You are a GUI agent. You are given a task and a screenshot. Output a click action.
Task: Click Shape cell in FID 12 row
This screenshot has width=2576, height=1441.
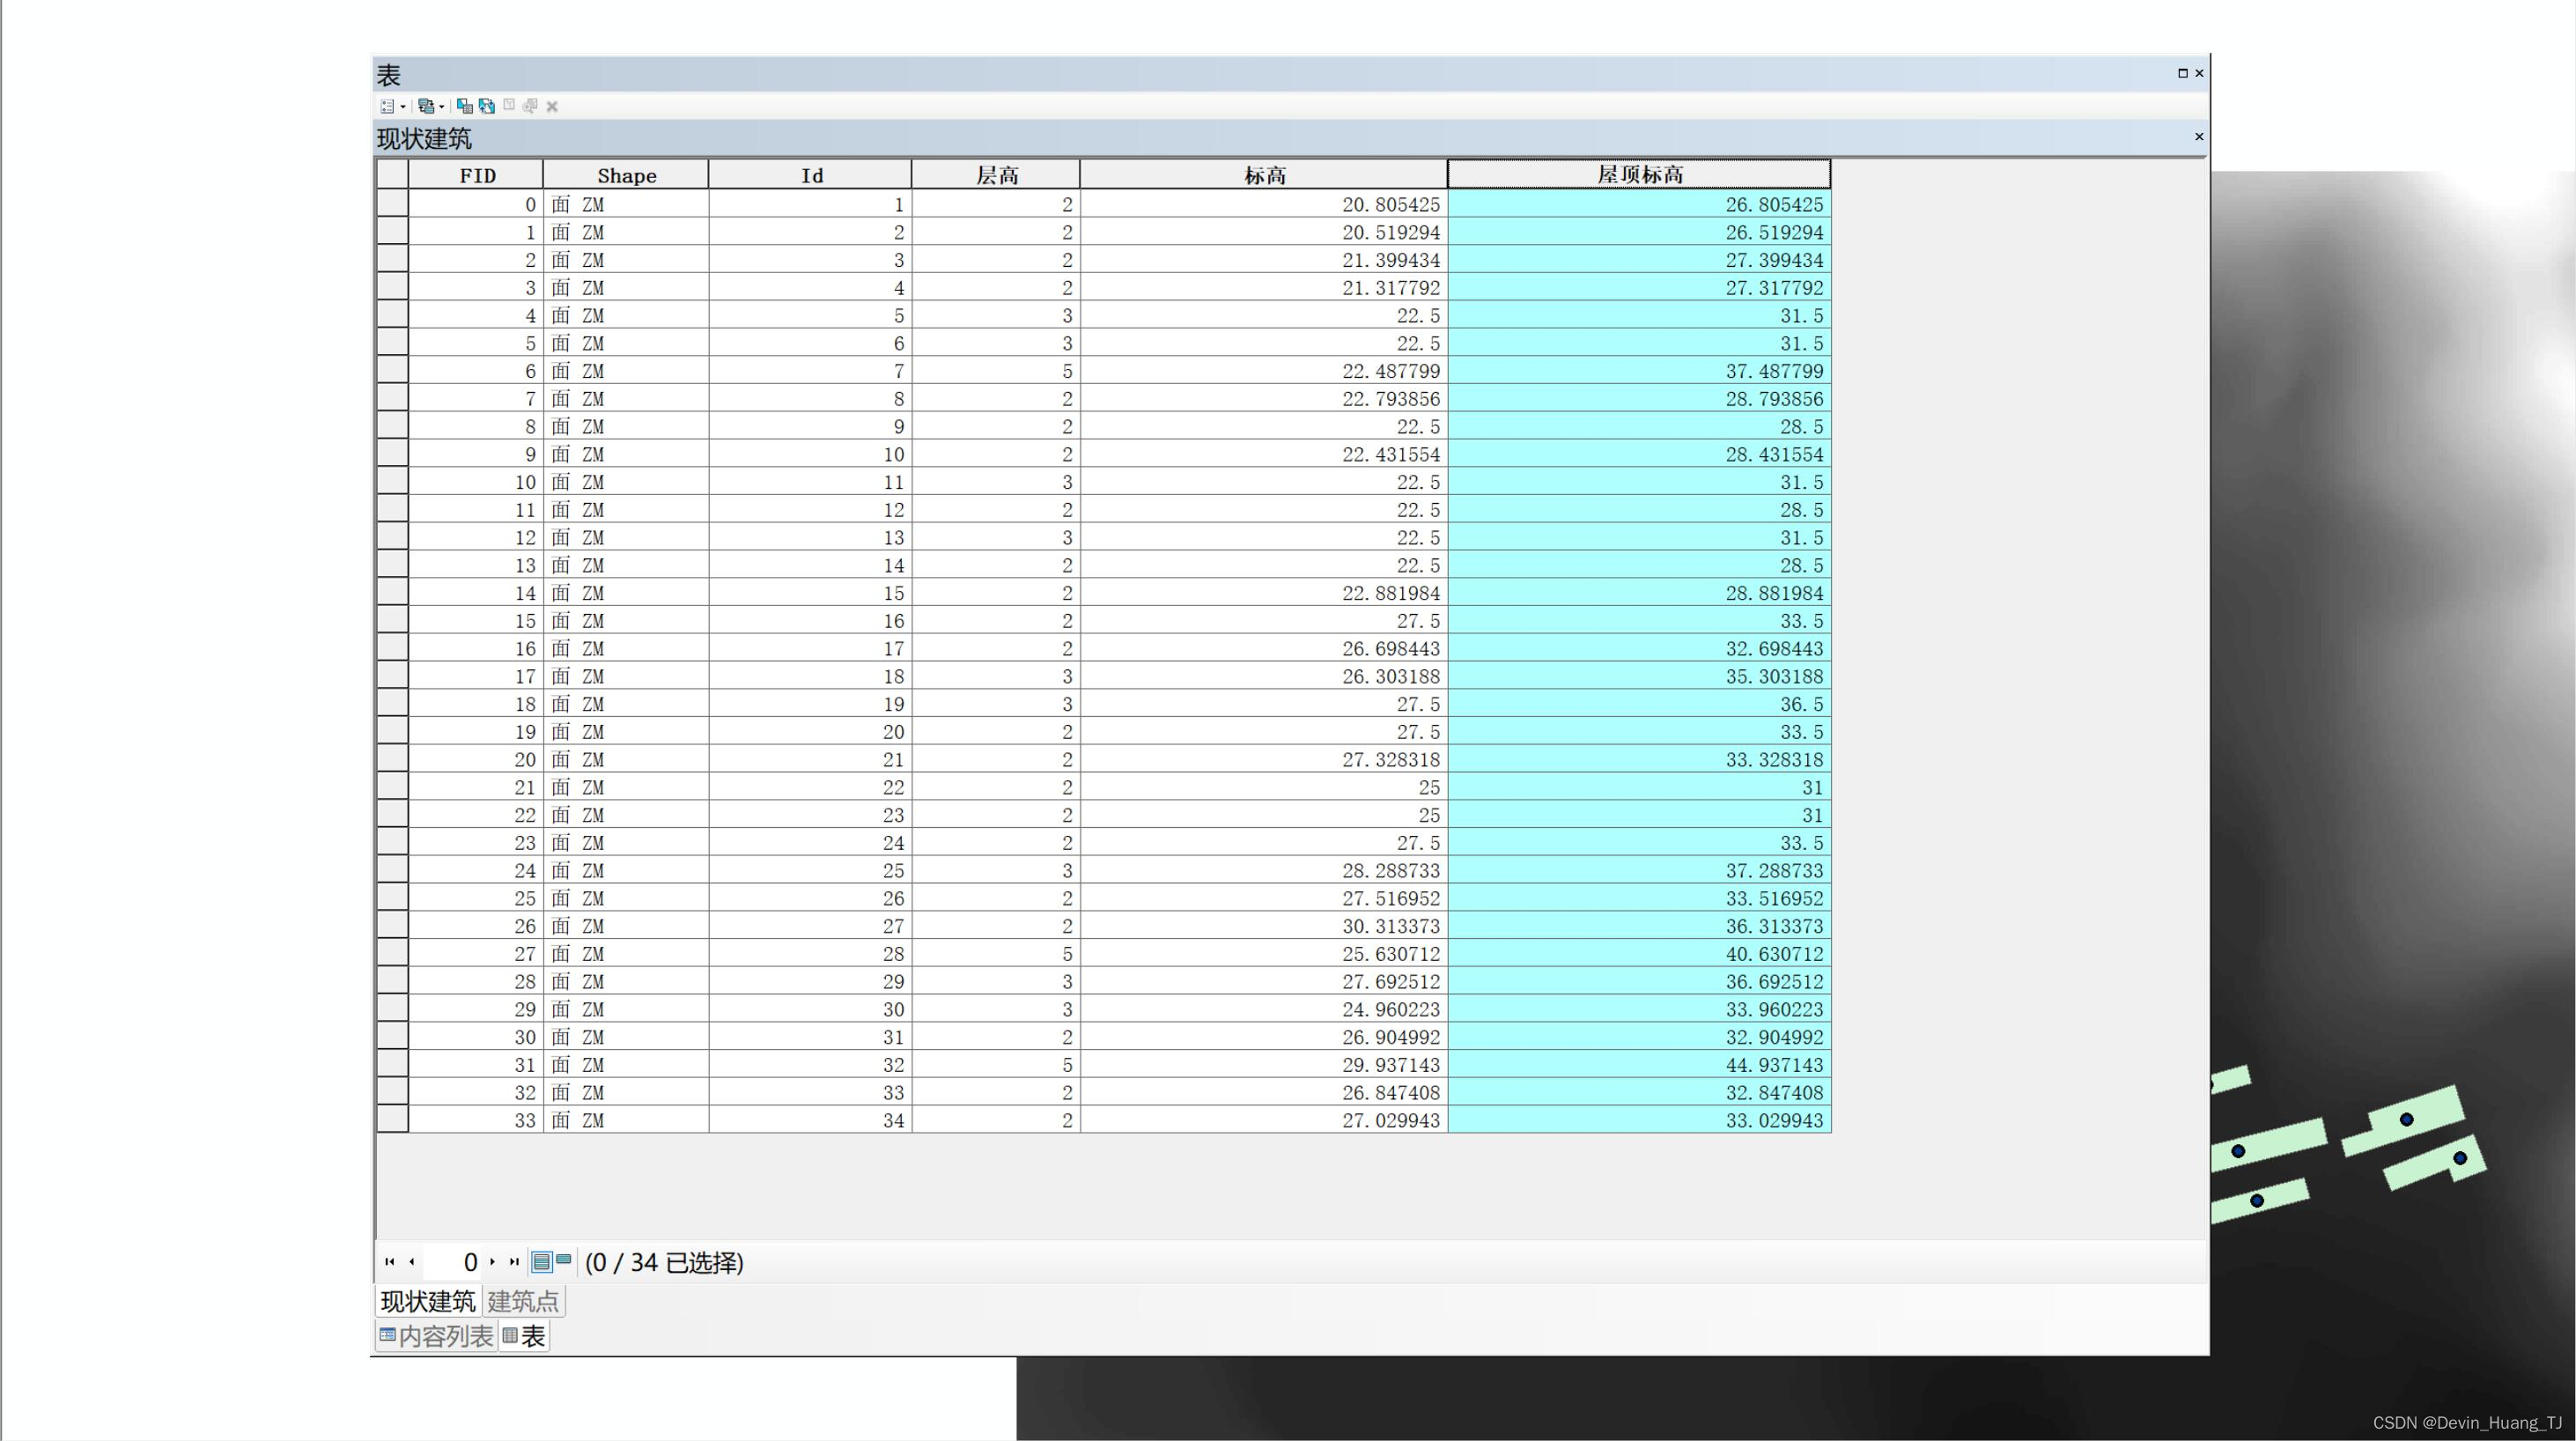626,538
